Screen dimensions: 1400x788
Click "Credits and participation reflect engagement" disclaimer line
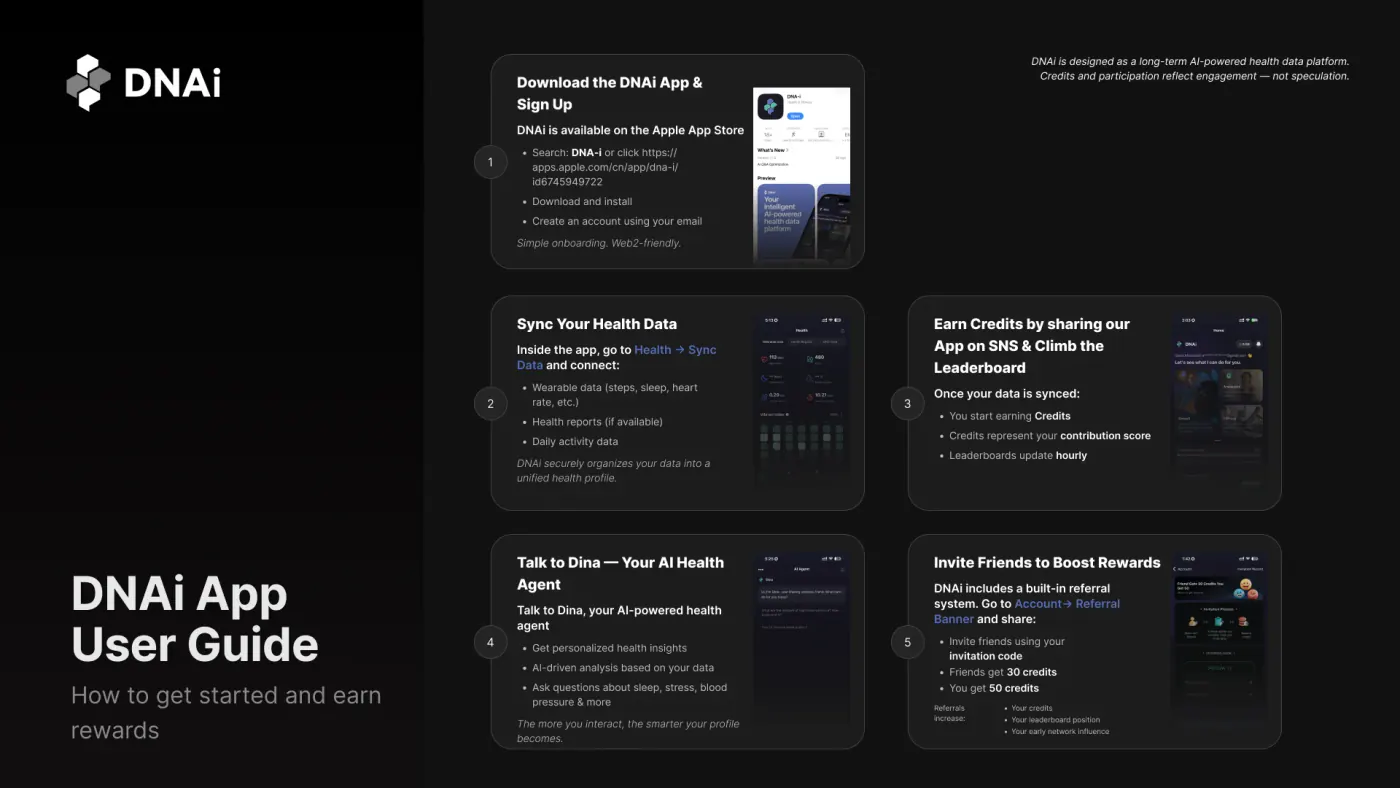tap(1195, 76)
